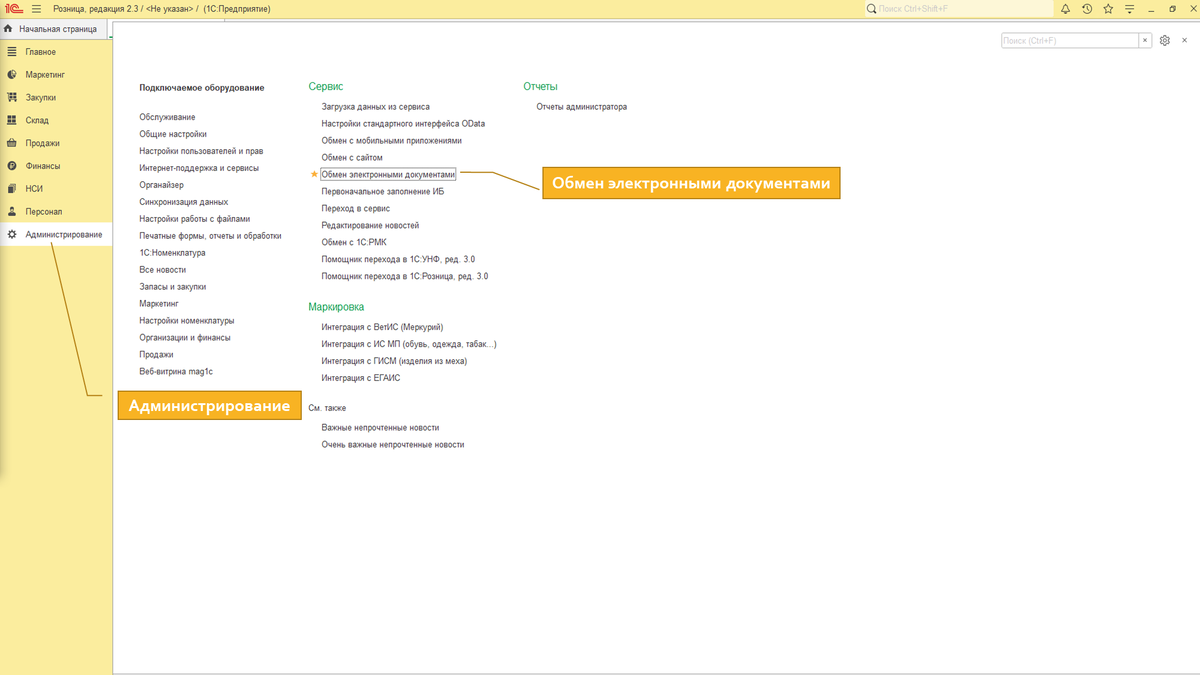The width and height of the screenshot is (1200, 675).
Task: Open Организации и финансы
Action: (185, 338)
